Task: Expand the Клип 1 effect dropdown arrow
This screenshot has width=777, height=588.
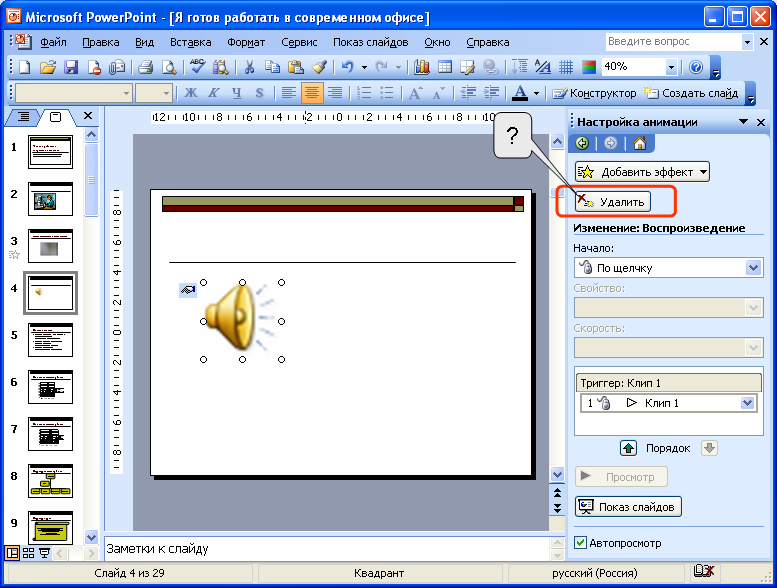Action: click(747, 403)
